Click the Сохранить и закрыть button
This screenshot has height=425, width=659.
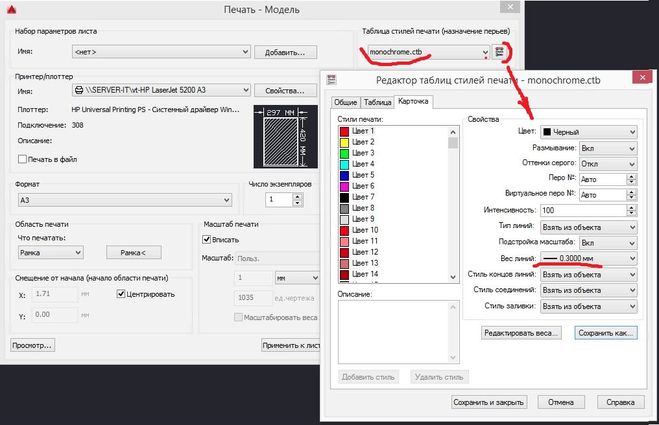coord(488,402)
